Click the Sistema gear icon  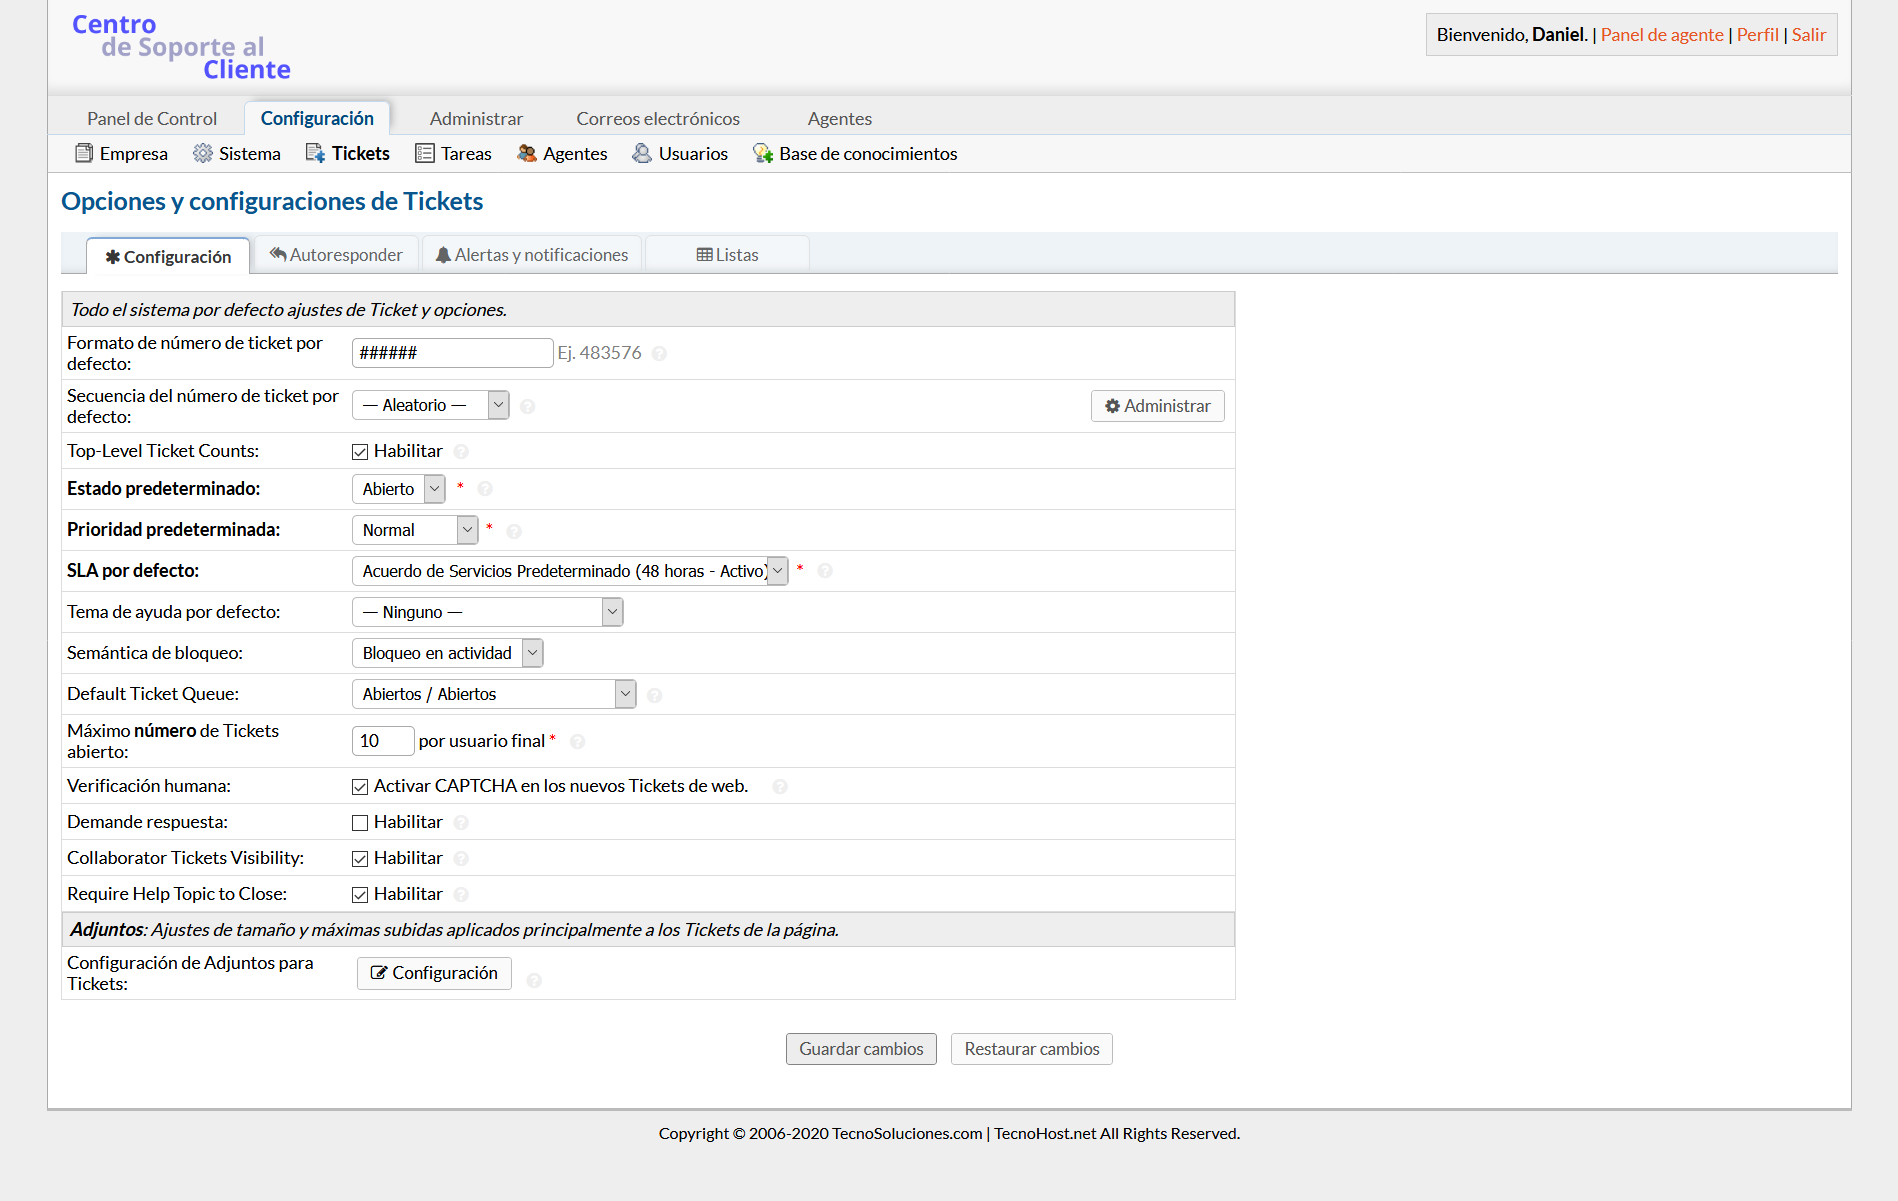[x=203, y=153]
